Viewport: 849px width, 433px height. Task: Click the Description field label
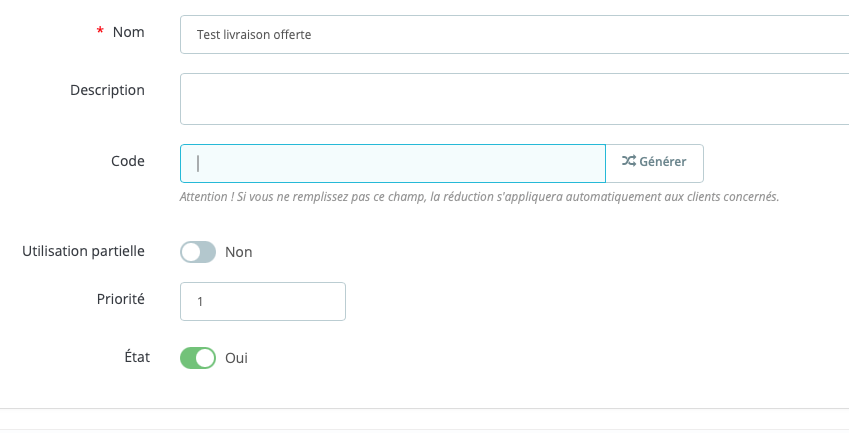(x=107, y=90)
